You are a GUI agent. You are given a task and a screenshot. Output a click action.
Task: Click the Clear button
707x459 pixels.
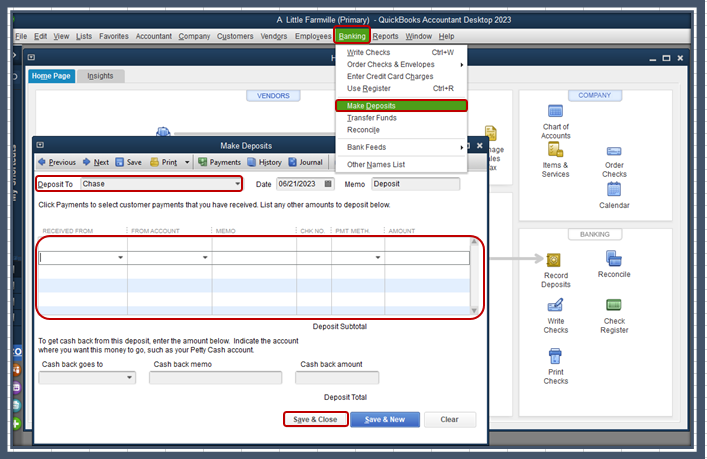[x=450, y=419]
